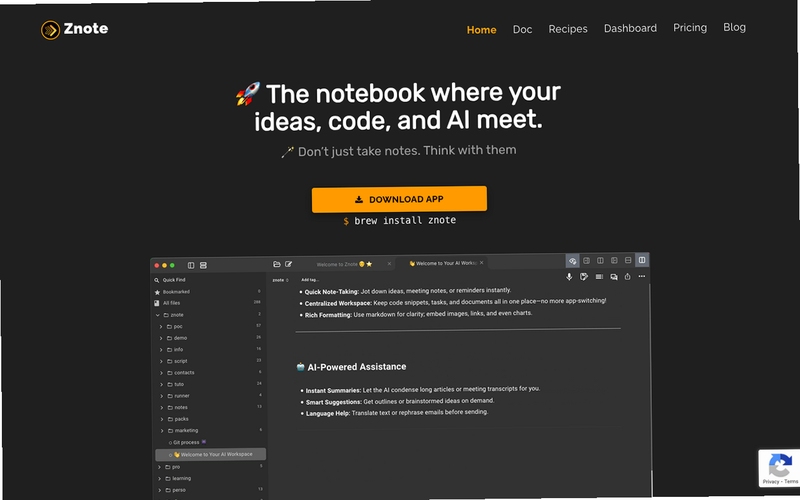The image size is (800, 500).
Task: Expand the learning folder
Action: (x=160, y=479)
